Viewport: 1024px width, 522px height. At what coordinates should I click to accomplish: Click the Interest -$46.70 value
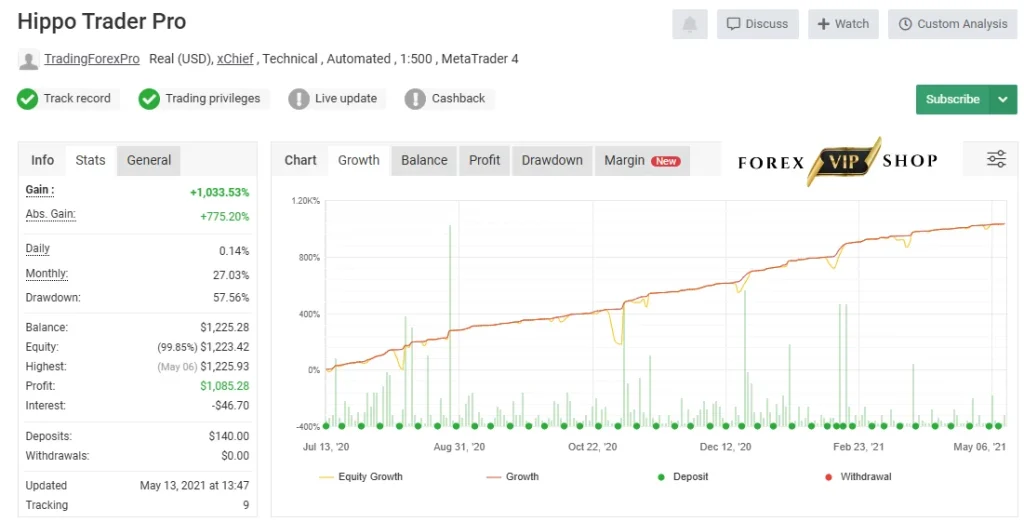[231, 406]
